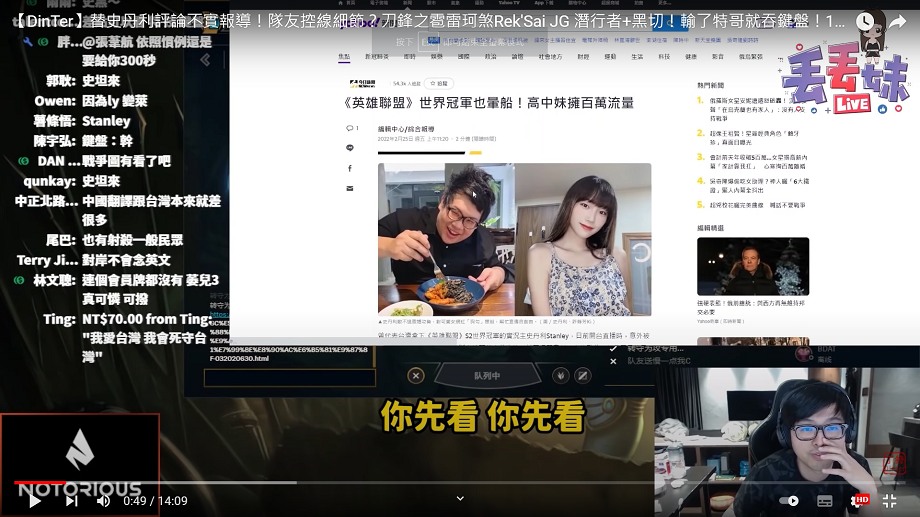
Task: Follow the news source with 追蹤 button
Action: click(439, 83)
